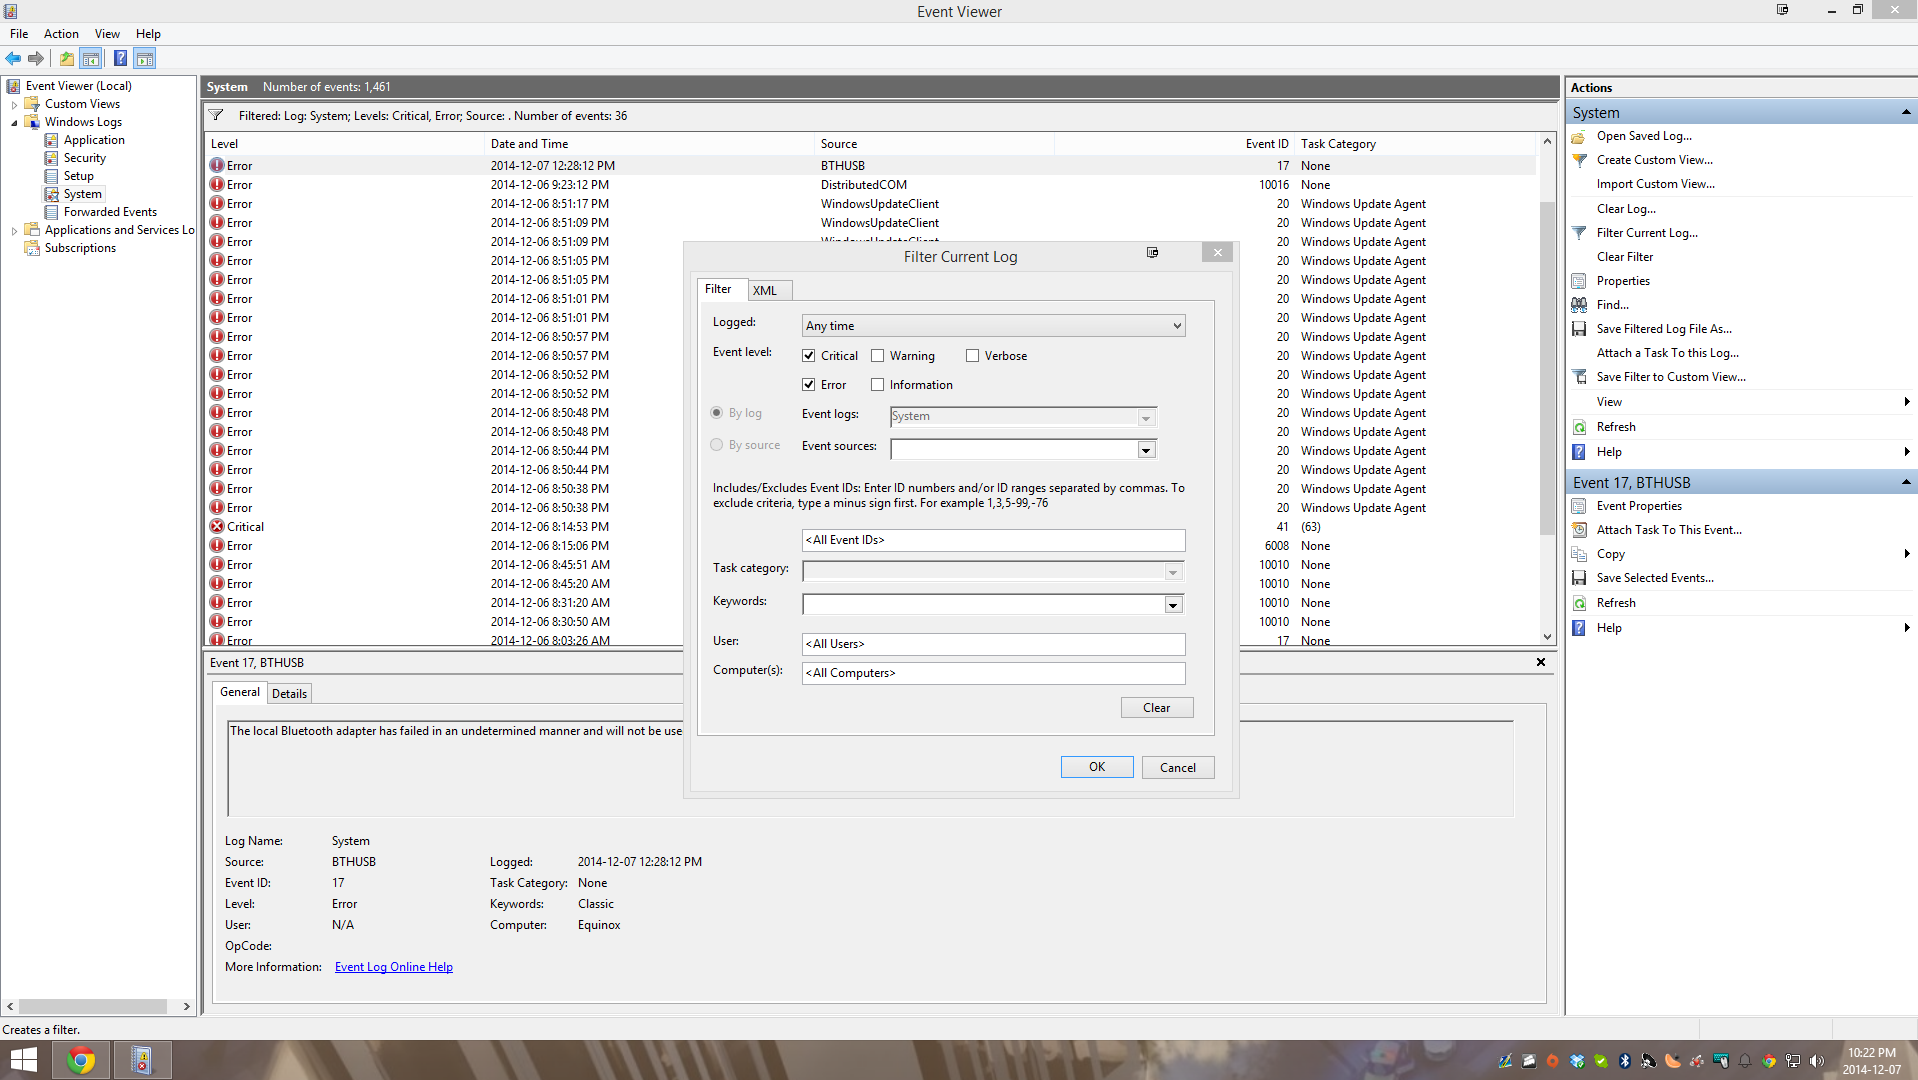Click the Clear button in filter dialog
Image resolution: width=1918 pixels, height=1080 pixels.
[1157, 708]
